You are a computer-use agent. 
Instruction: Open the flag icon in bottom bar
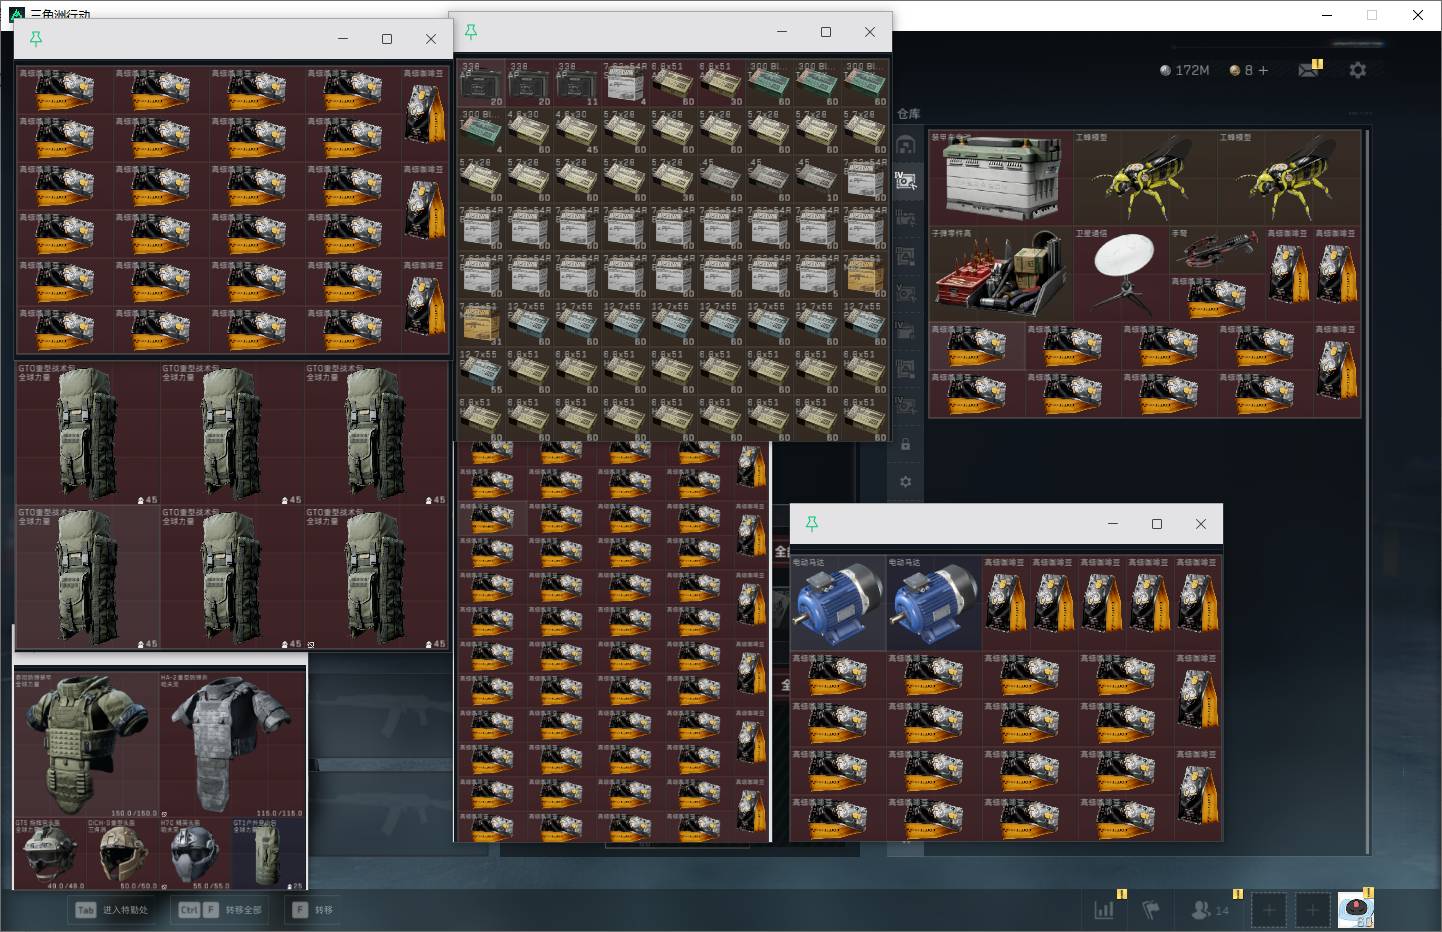[x=1151, y=910]
